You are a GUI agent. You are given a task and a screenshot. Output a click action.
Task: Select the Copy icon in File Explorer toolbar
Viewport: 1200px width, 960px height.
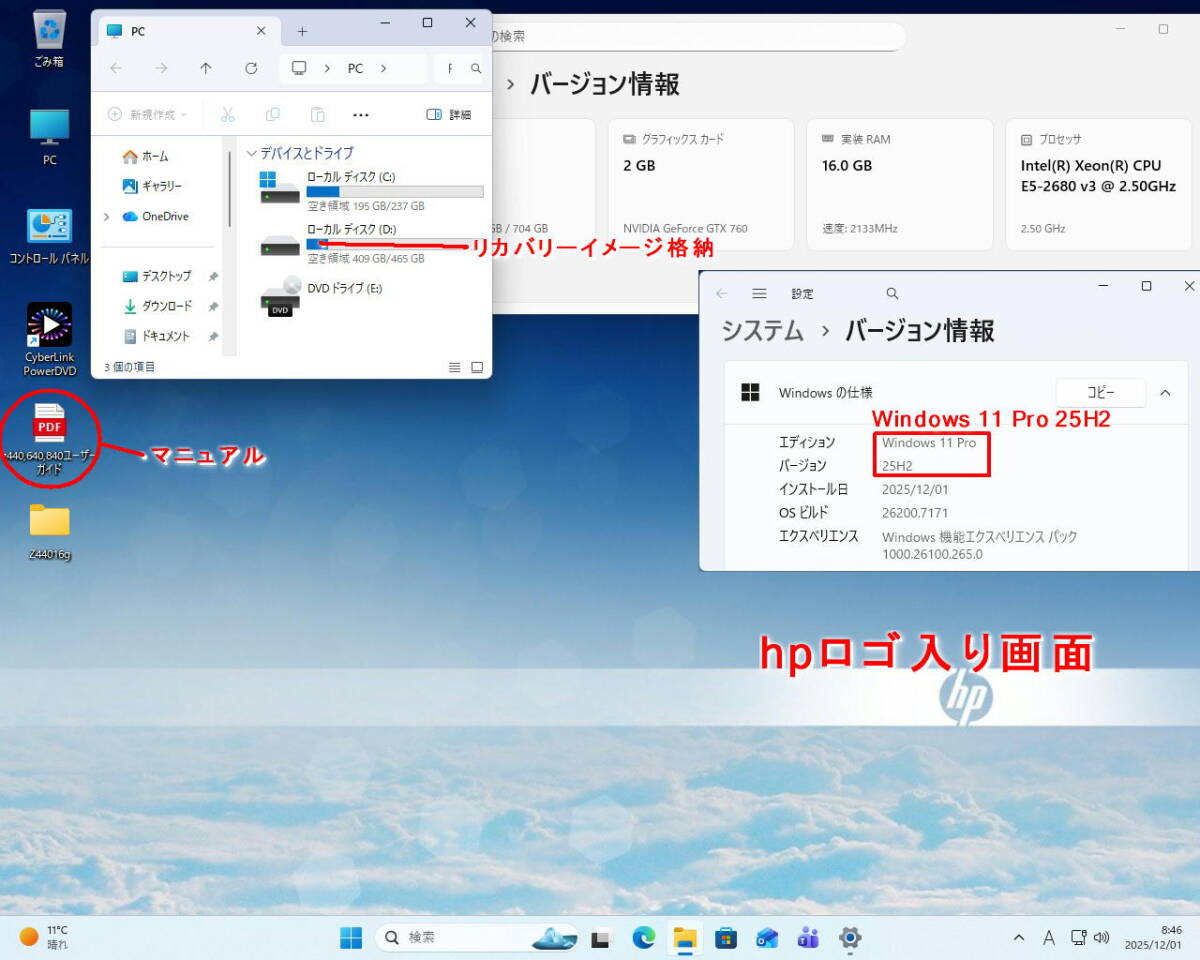pos(272,115)
